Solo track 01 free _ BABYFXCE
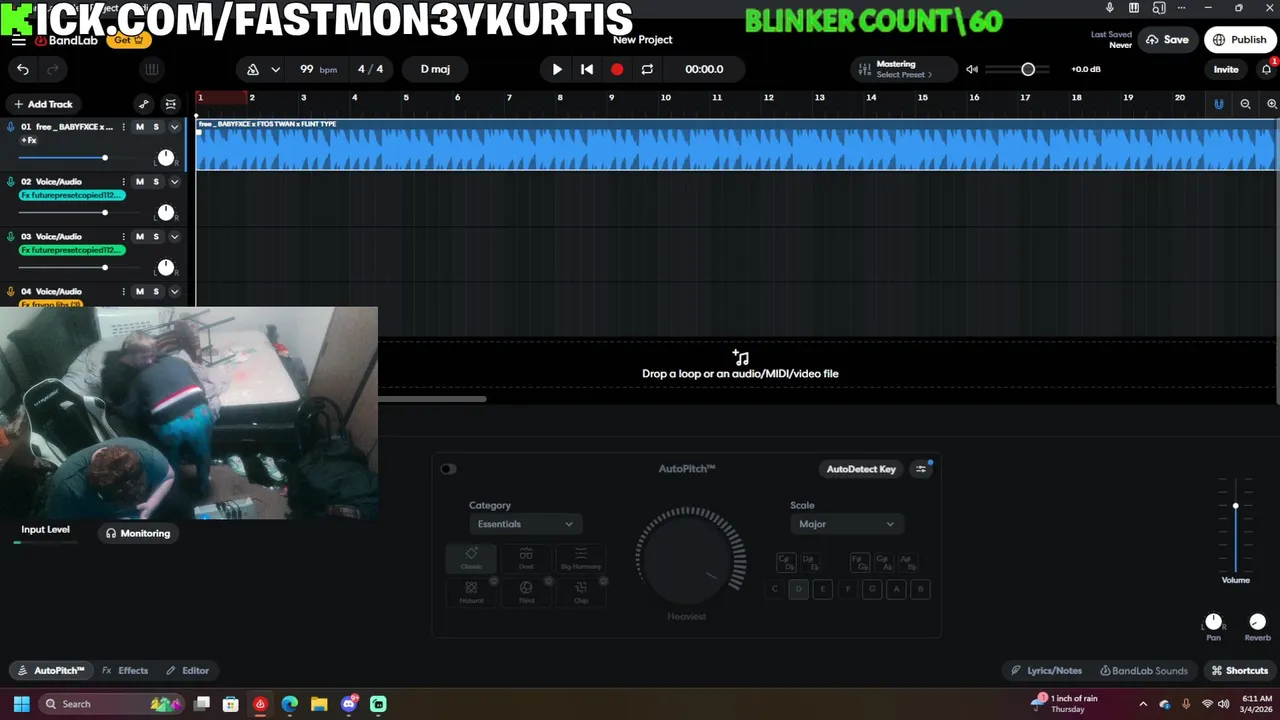Screen dimensions: 1280x720 click(x=156, y=127)
